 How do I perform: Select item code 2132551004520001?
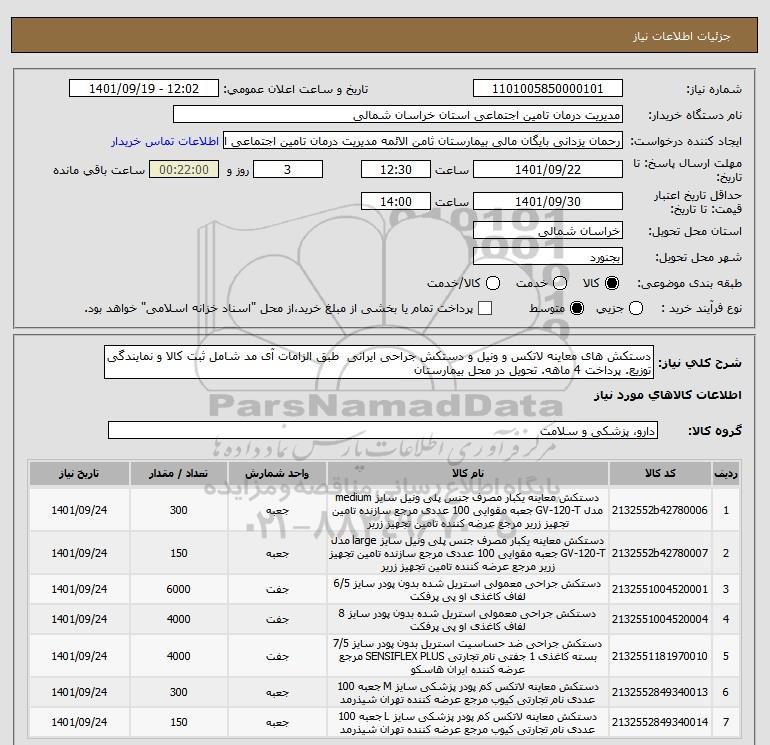pos(660,589)
